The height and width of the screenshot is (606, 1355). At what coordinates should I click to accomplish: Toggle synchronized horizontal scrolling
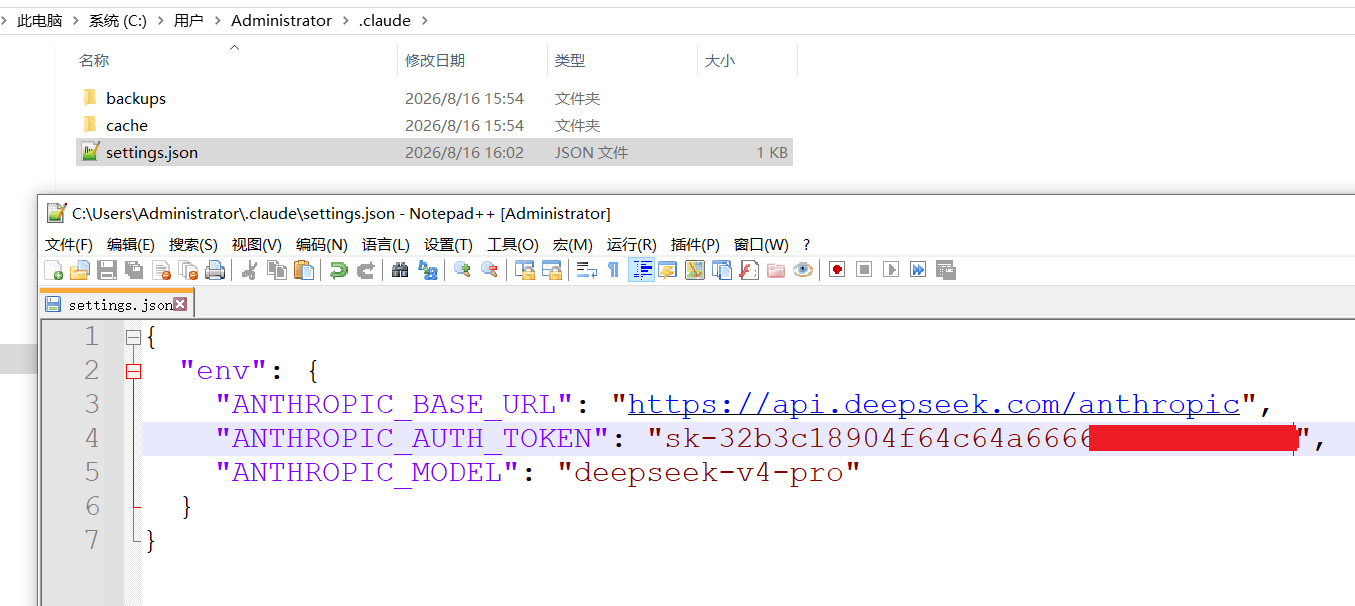click(x=552, y=270)
